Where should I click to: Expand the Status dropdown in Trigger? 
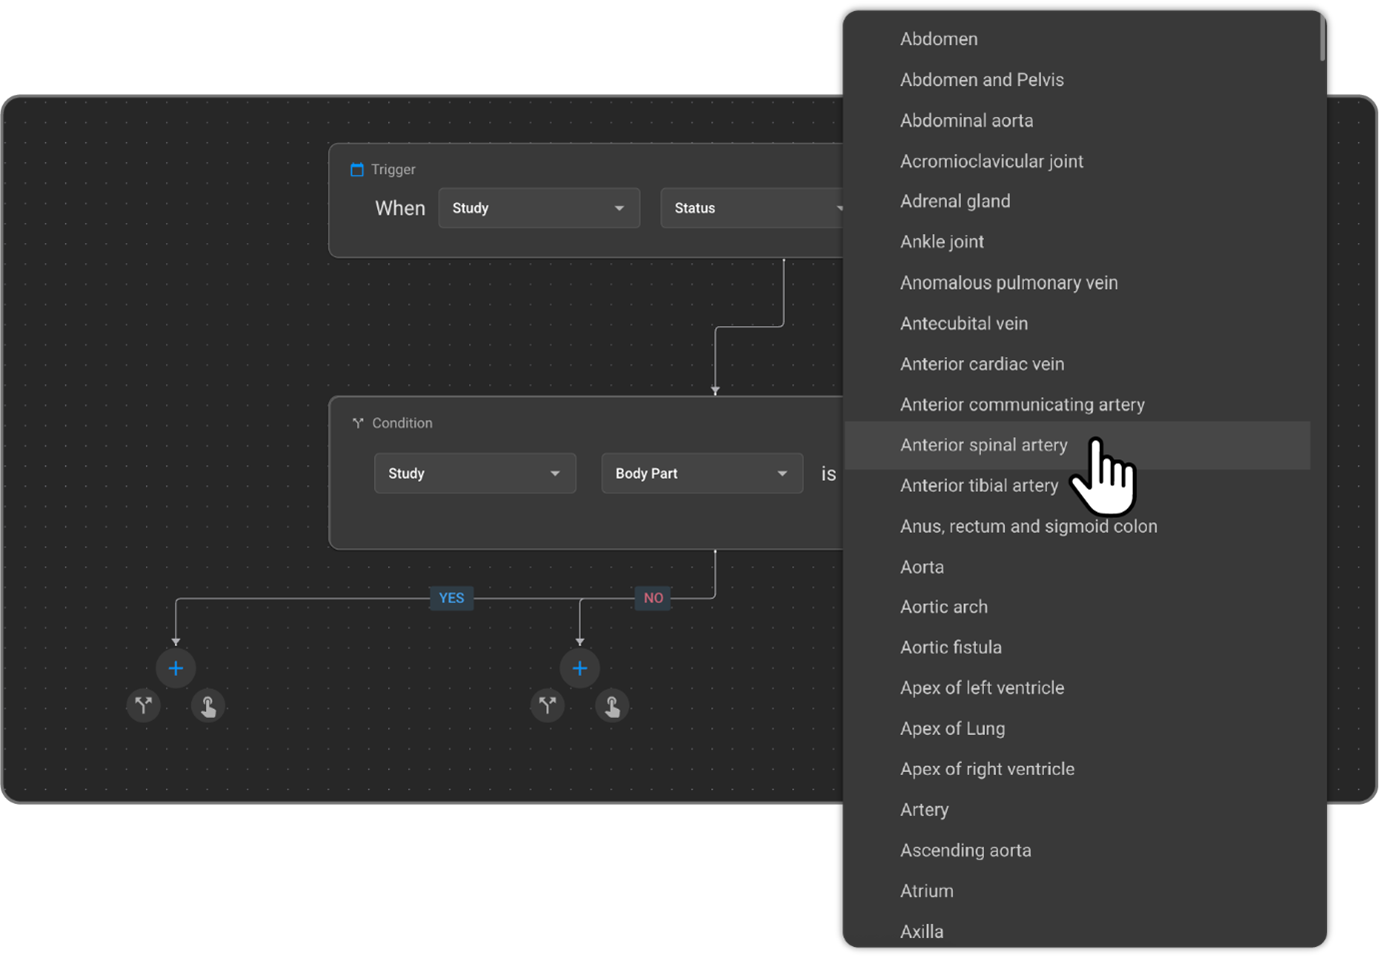point(752,208)
